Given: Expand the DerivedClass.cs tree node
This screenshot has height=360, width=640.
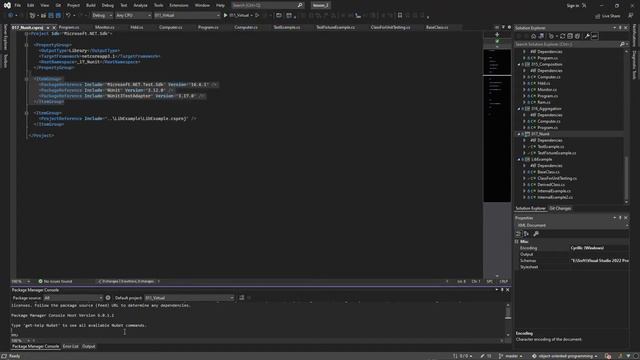Looking at the screenshot, I should pyautogui.click(x=524, y=185).
